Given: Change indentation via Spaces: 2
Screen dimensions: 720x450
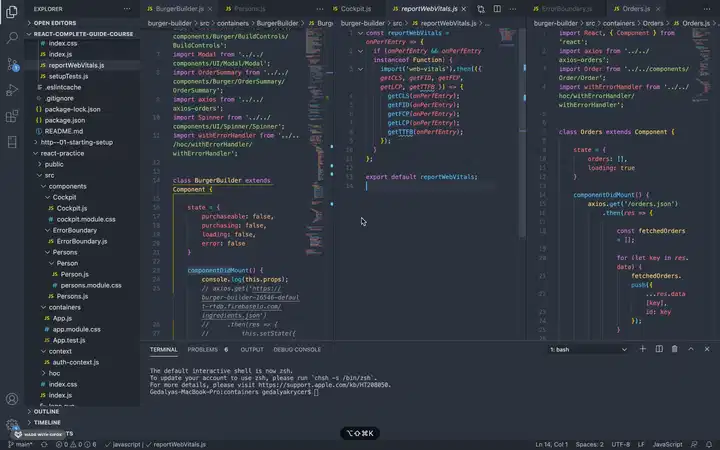Looking at the screenshot, I should pyautogui.click(x=590, y=444).
